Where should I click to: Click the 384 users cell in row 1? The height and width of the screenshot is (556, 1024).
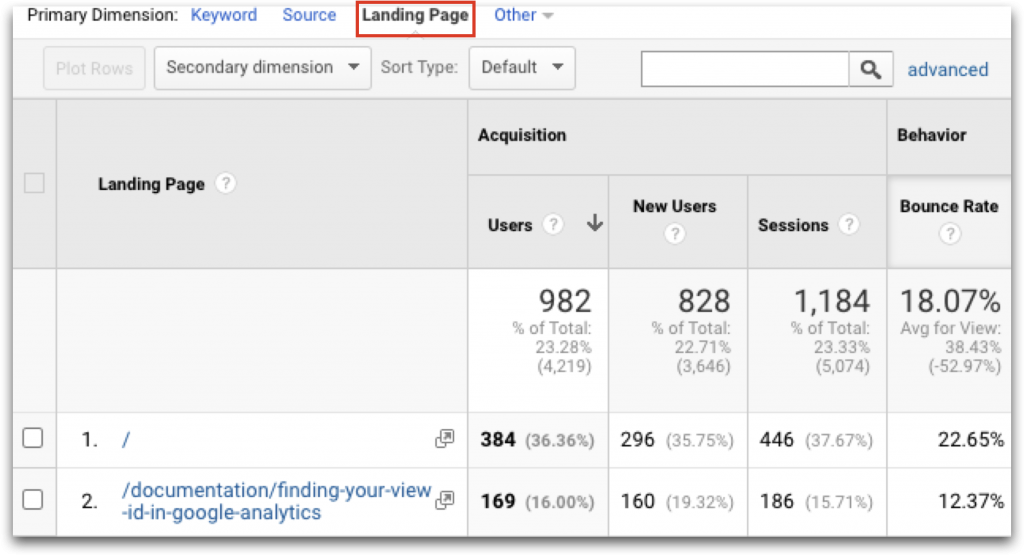[x=498, y=440]
